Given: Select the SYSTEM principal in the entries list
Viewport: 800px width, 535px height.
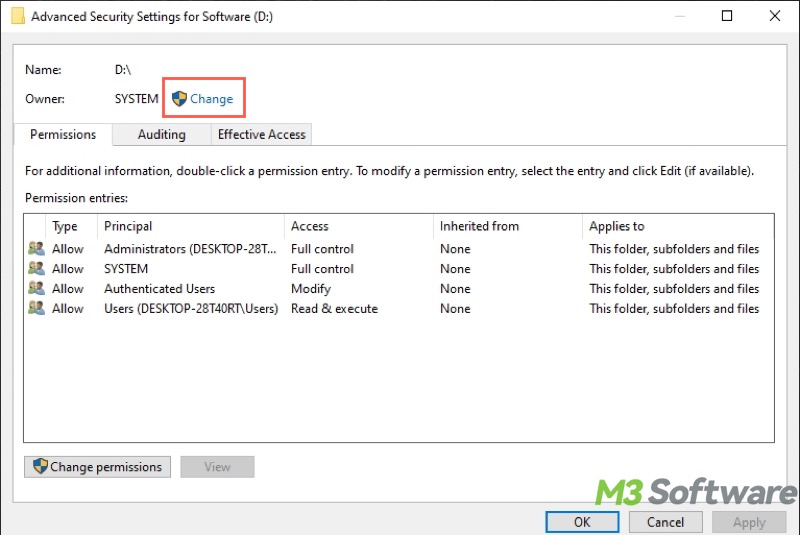Looking at the screenshot, I should pyautogui.click(x=126, y=269).
